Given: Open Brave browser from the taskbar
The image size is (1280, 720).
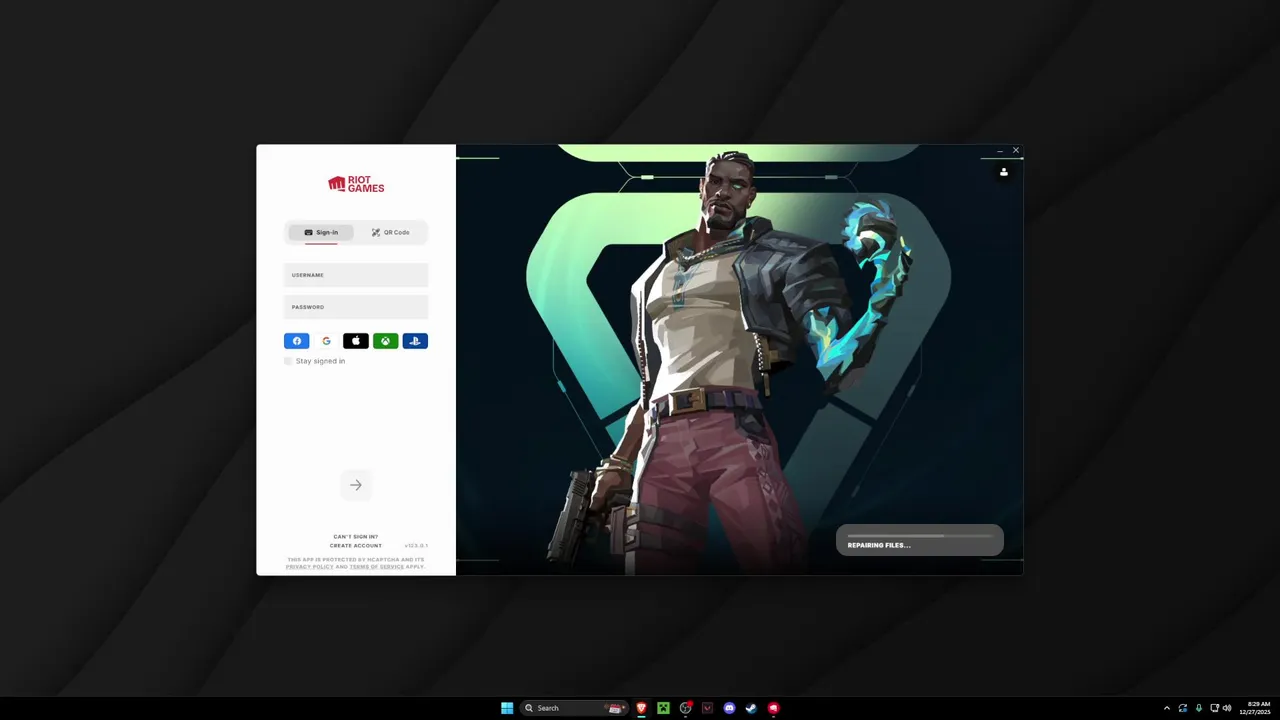Looking at the screenshot, I should point(641,708).
